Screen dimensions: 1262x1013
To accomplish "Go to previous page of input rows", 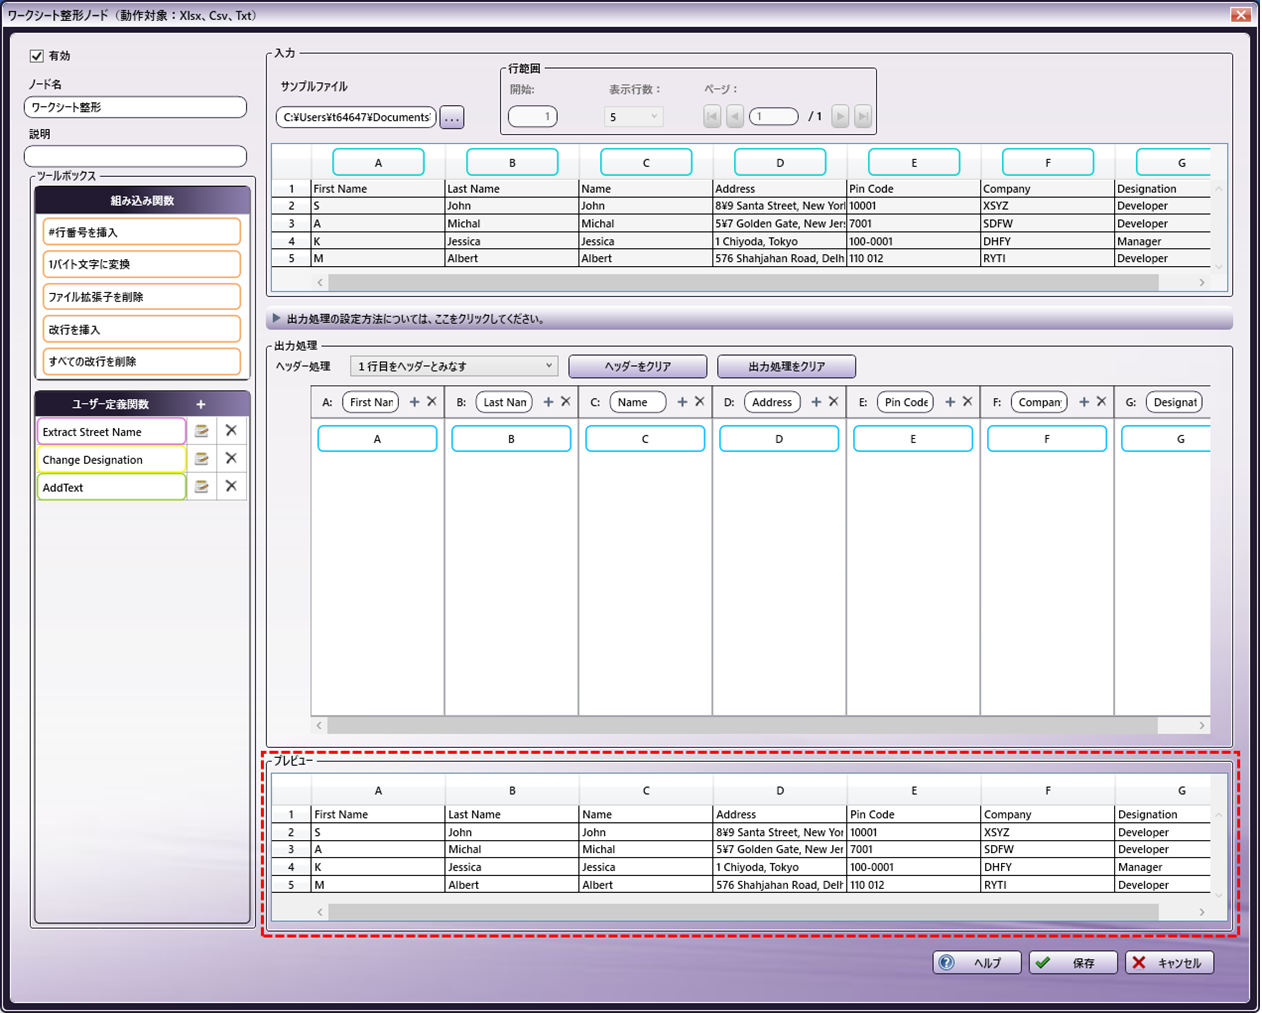I will pos(735,117).
